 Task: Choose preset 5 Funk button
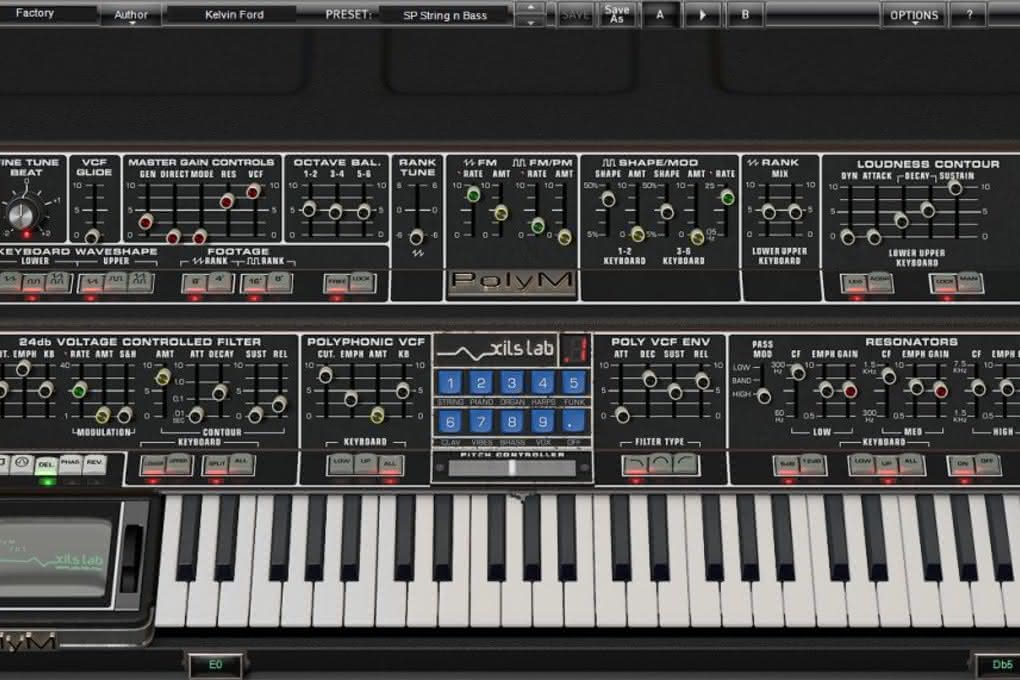[x=573, y=383]
